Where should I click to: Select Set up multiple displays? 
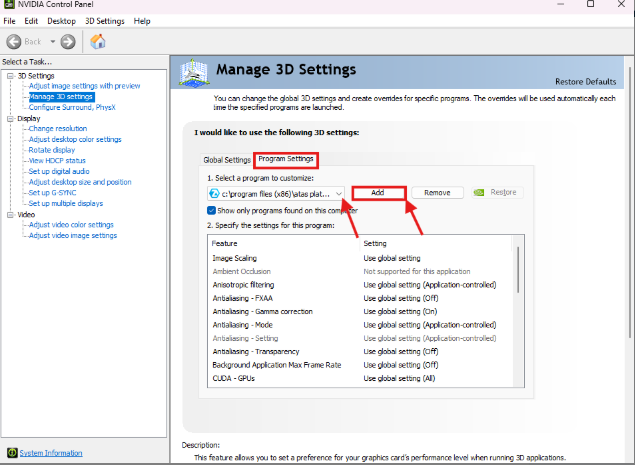point(66,203)
